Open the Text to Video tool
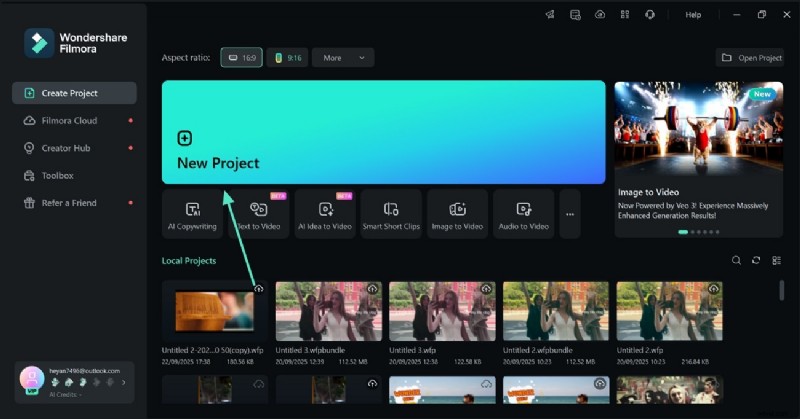Image resolution: width=800 pixels, height=419 pixels. pyautogui.click(x=259, y=214)
